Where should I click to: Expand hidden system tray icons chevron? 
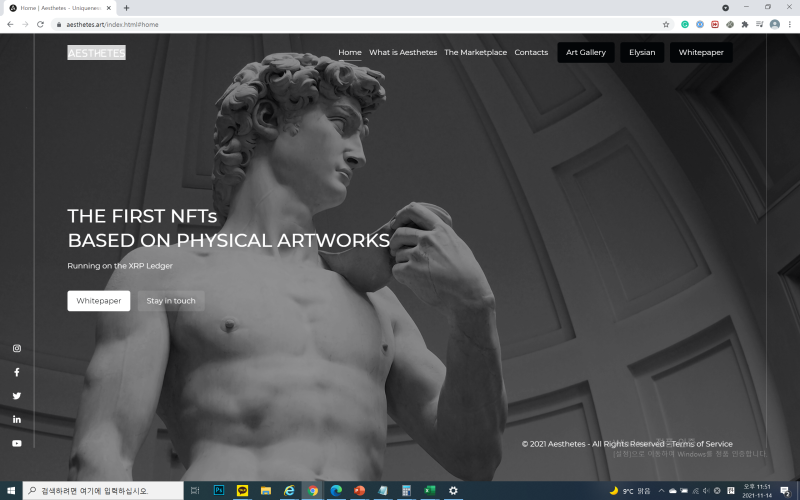[661, 491]
